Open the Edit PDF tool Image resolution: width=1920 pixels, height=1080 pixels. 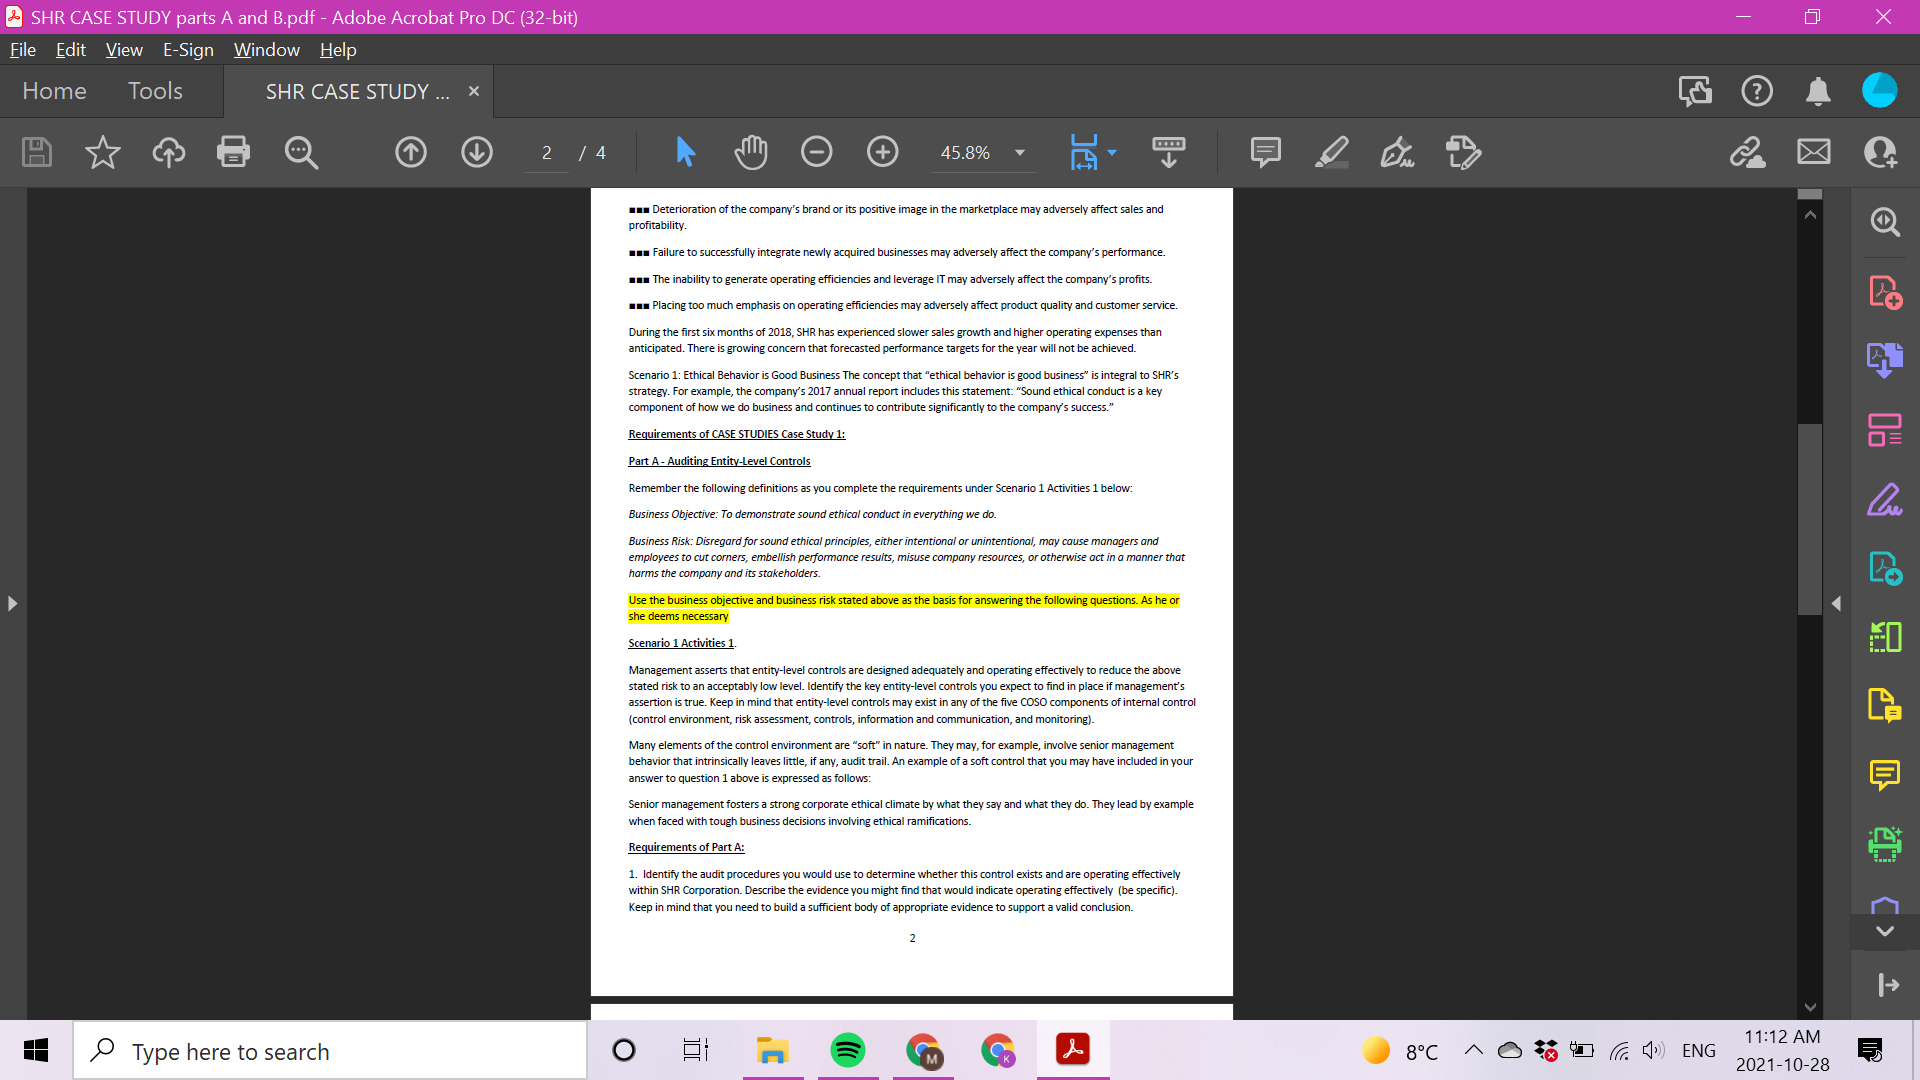coord(1886,430)
